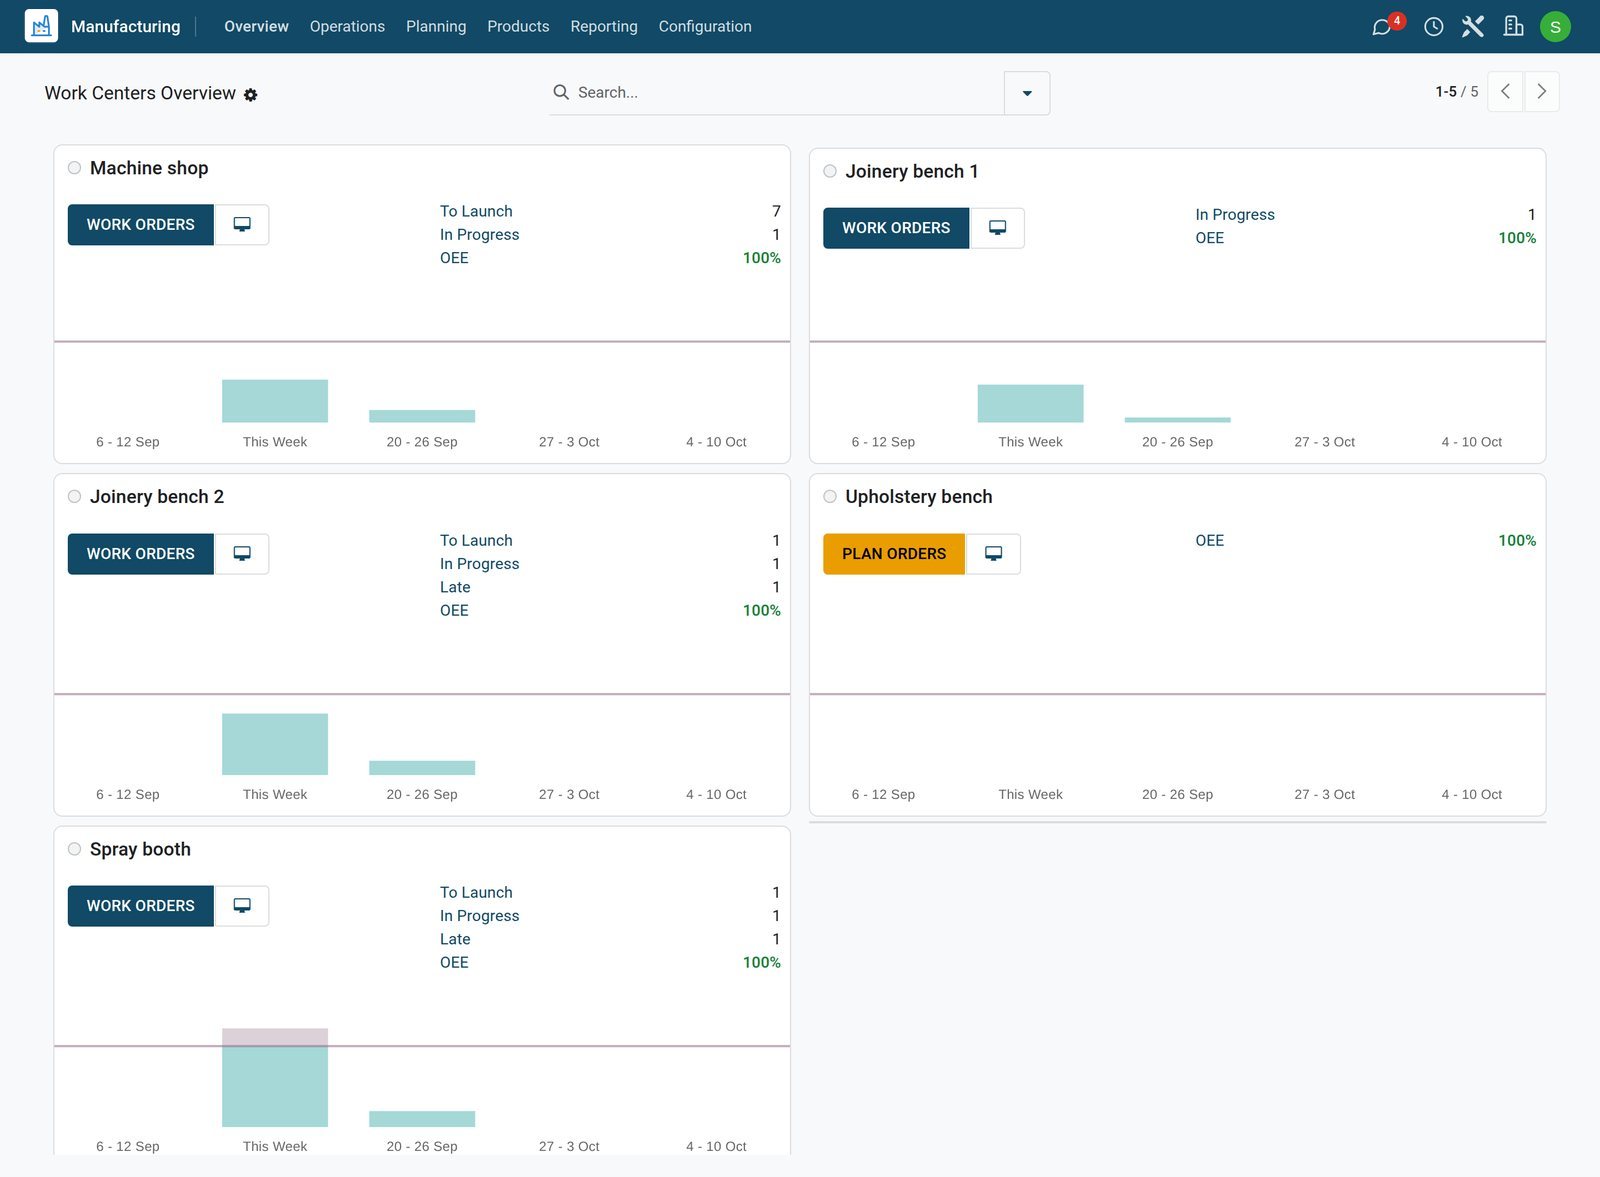Open the company switcher building icon
1600x1177 pixels.
pos(1514,27)
